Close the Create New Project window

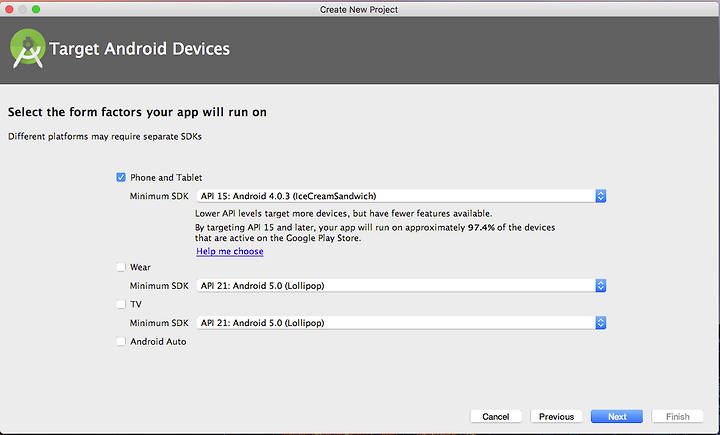pos(9,9)
